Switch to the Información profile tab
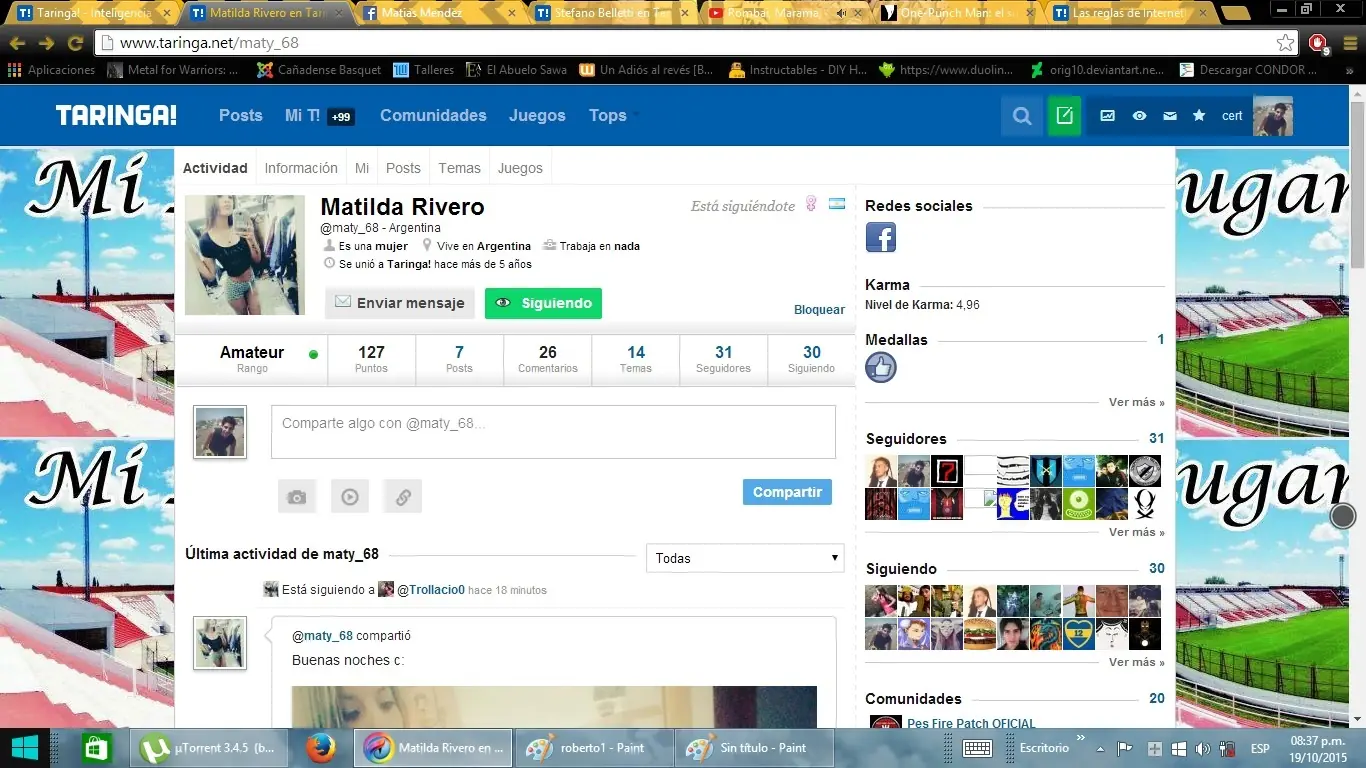The width and height of the screenshot is (1366, 768). 301,168
